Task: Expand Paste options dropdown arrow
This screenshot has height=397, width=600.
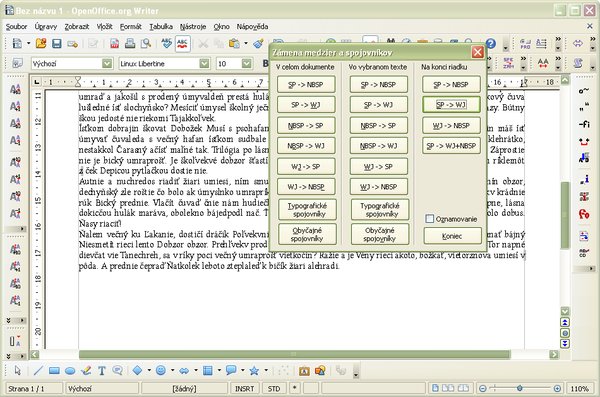Action: [x=246, y=44]
